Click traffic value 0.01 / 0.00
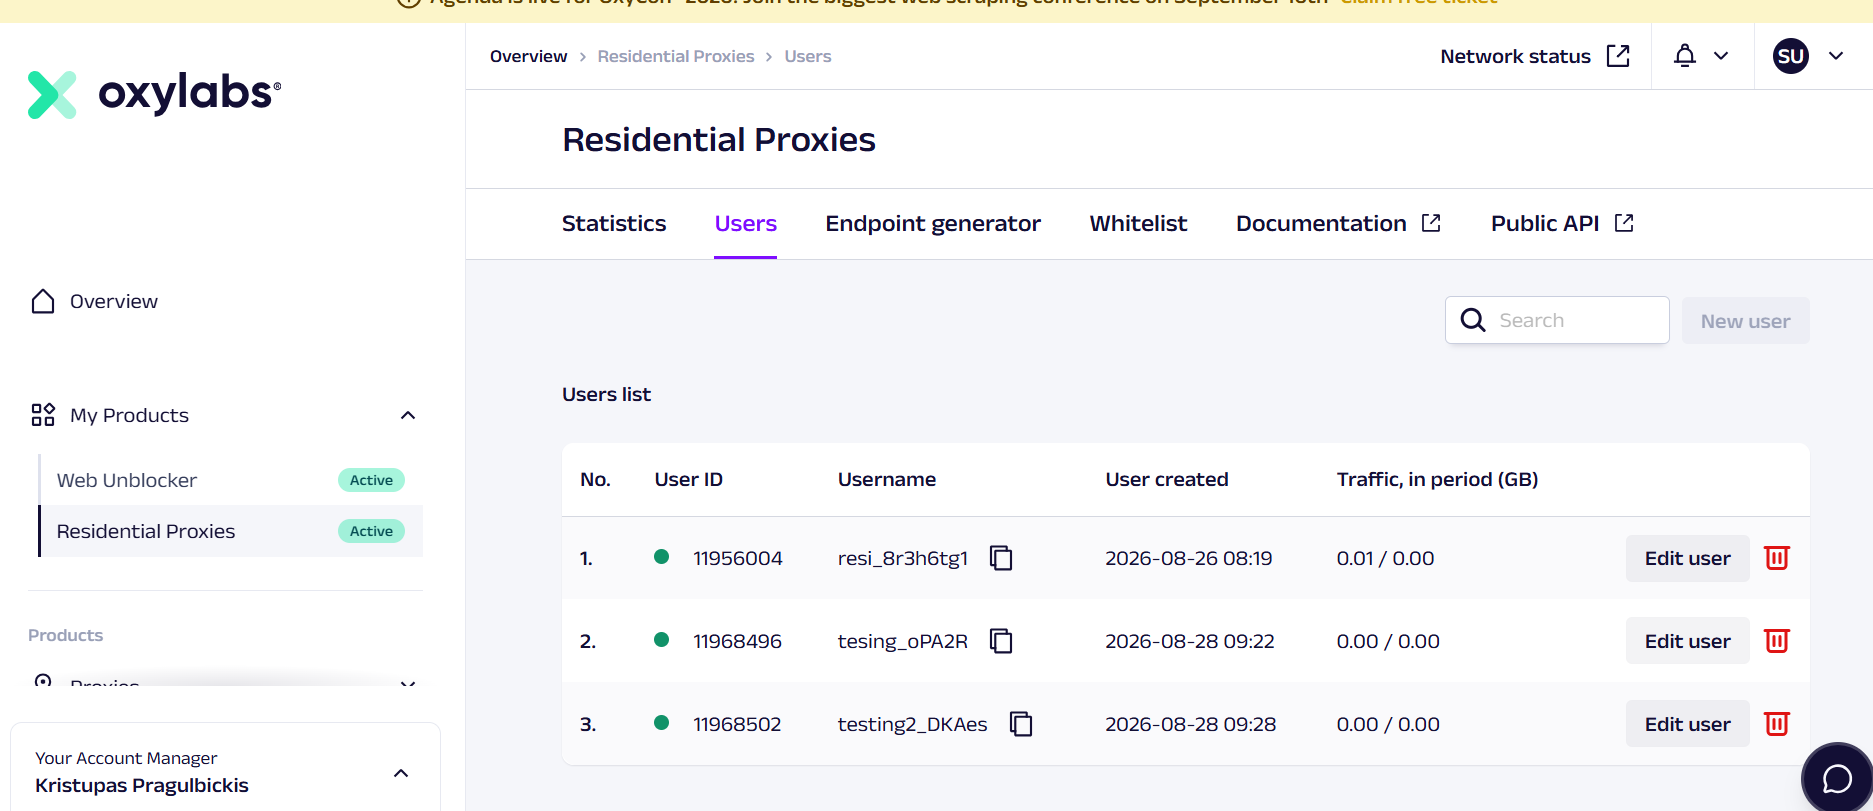Image resolution: width=1873 pixels, height=811 pixels. coord(1385,558)
